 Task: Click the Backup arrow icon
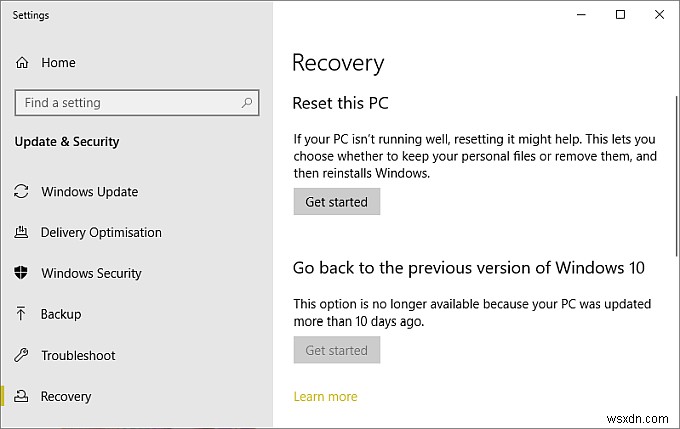[x=22, y=314]
